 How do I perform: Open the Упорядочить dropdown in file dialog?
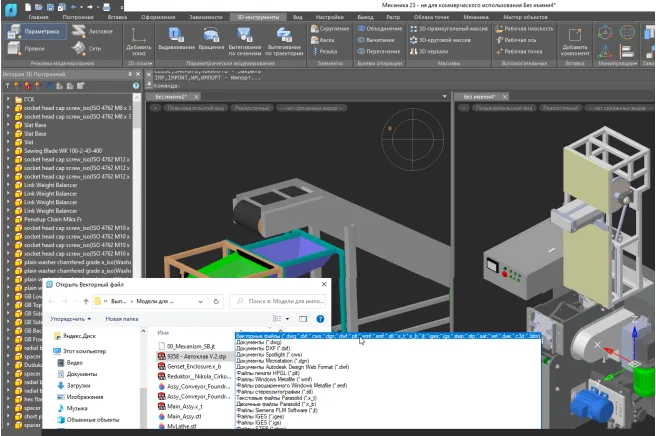click(x=71, y=318)
